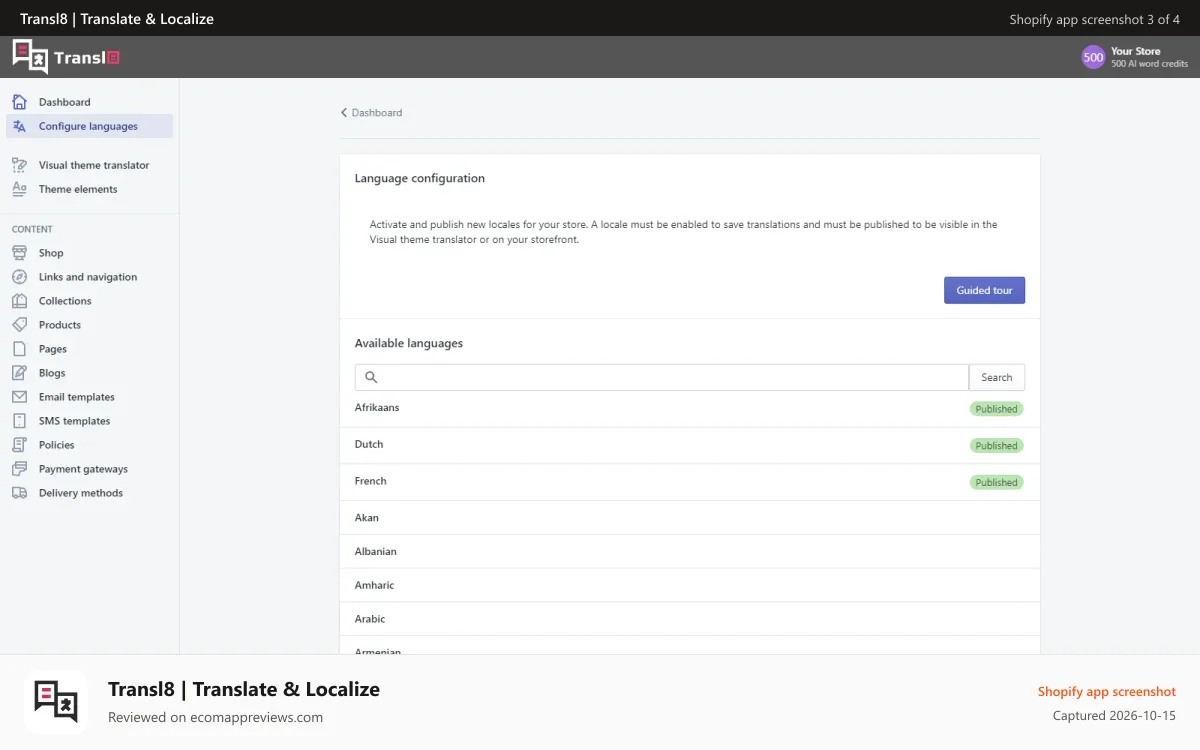Image resolution: width=1200 pixels, height=750 pixels.
Task: Click Published badge for Dutch
Action: pos(996,446)
